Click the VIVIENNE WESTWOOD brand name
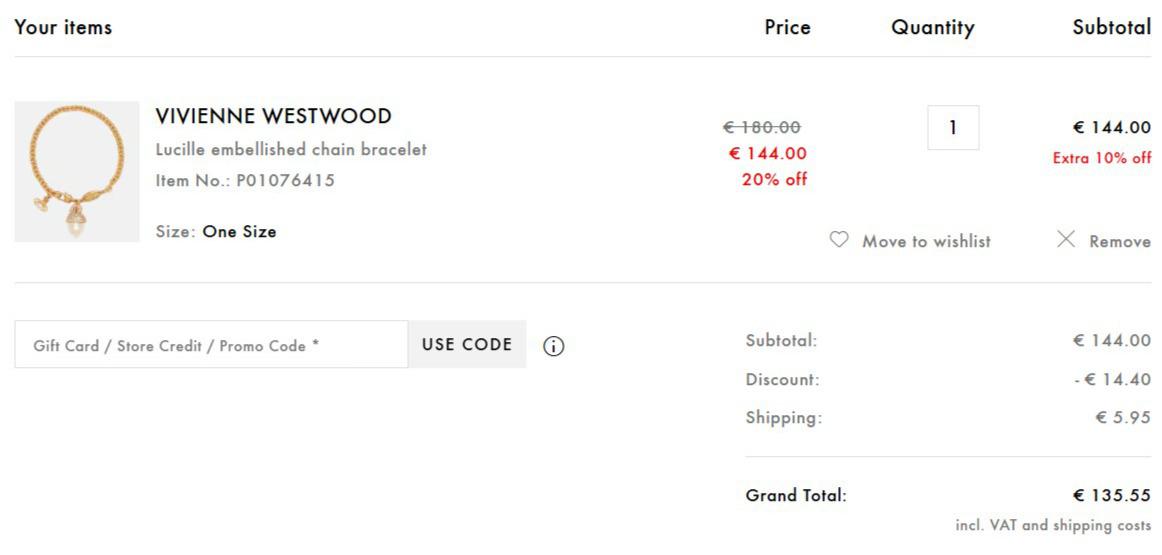1162x555 pixels. click(273, 116)
